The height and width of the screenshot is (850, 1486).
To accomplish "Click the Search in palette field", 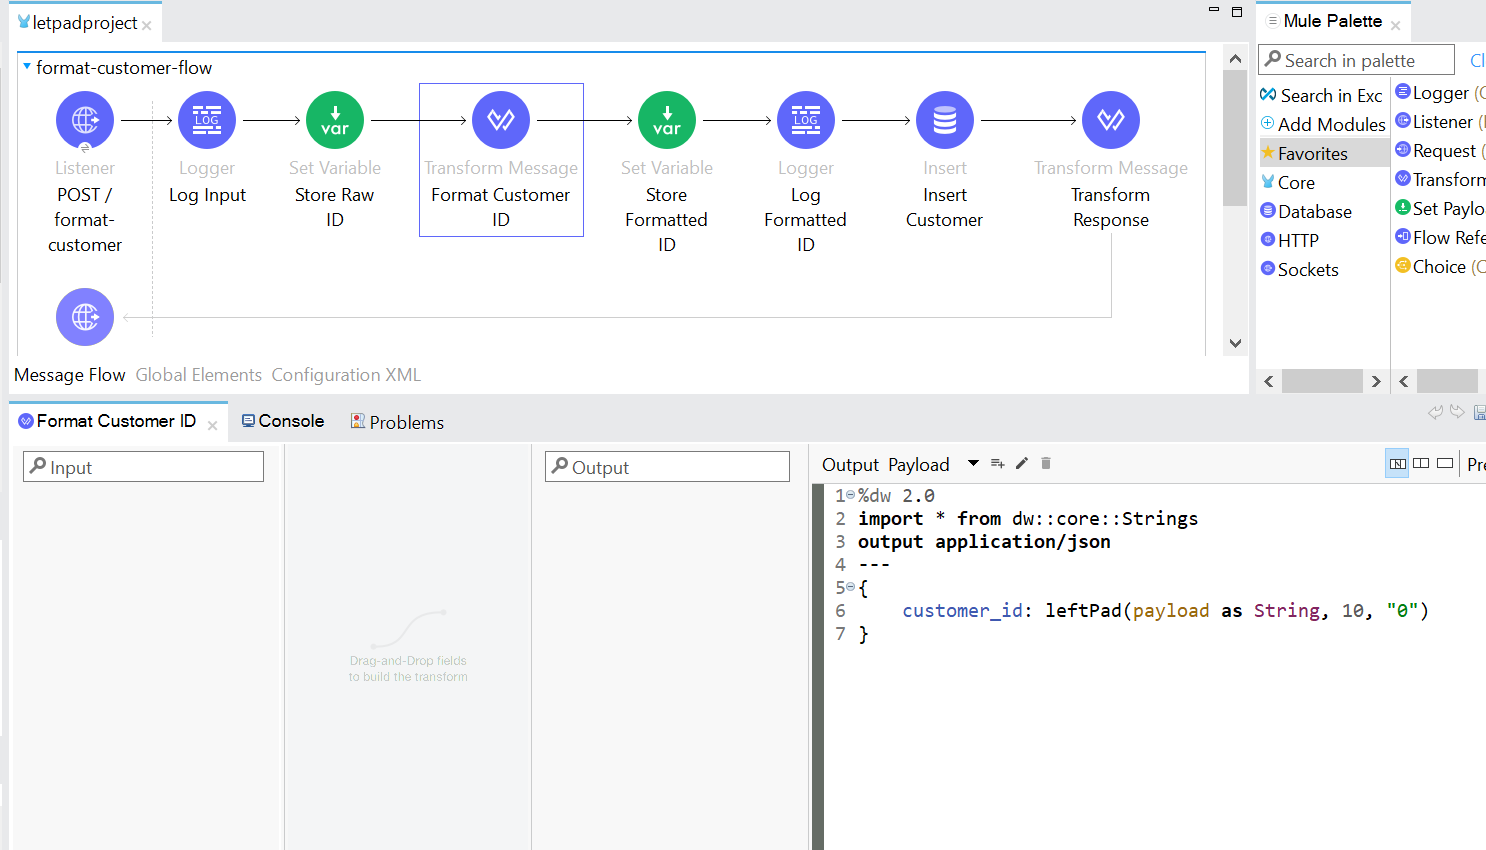I will (1356, 60).
